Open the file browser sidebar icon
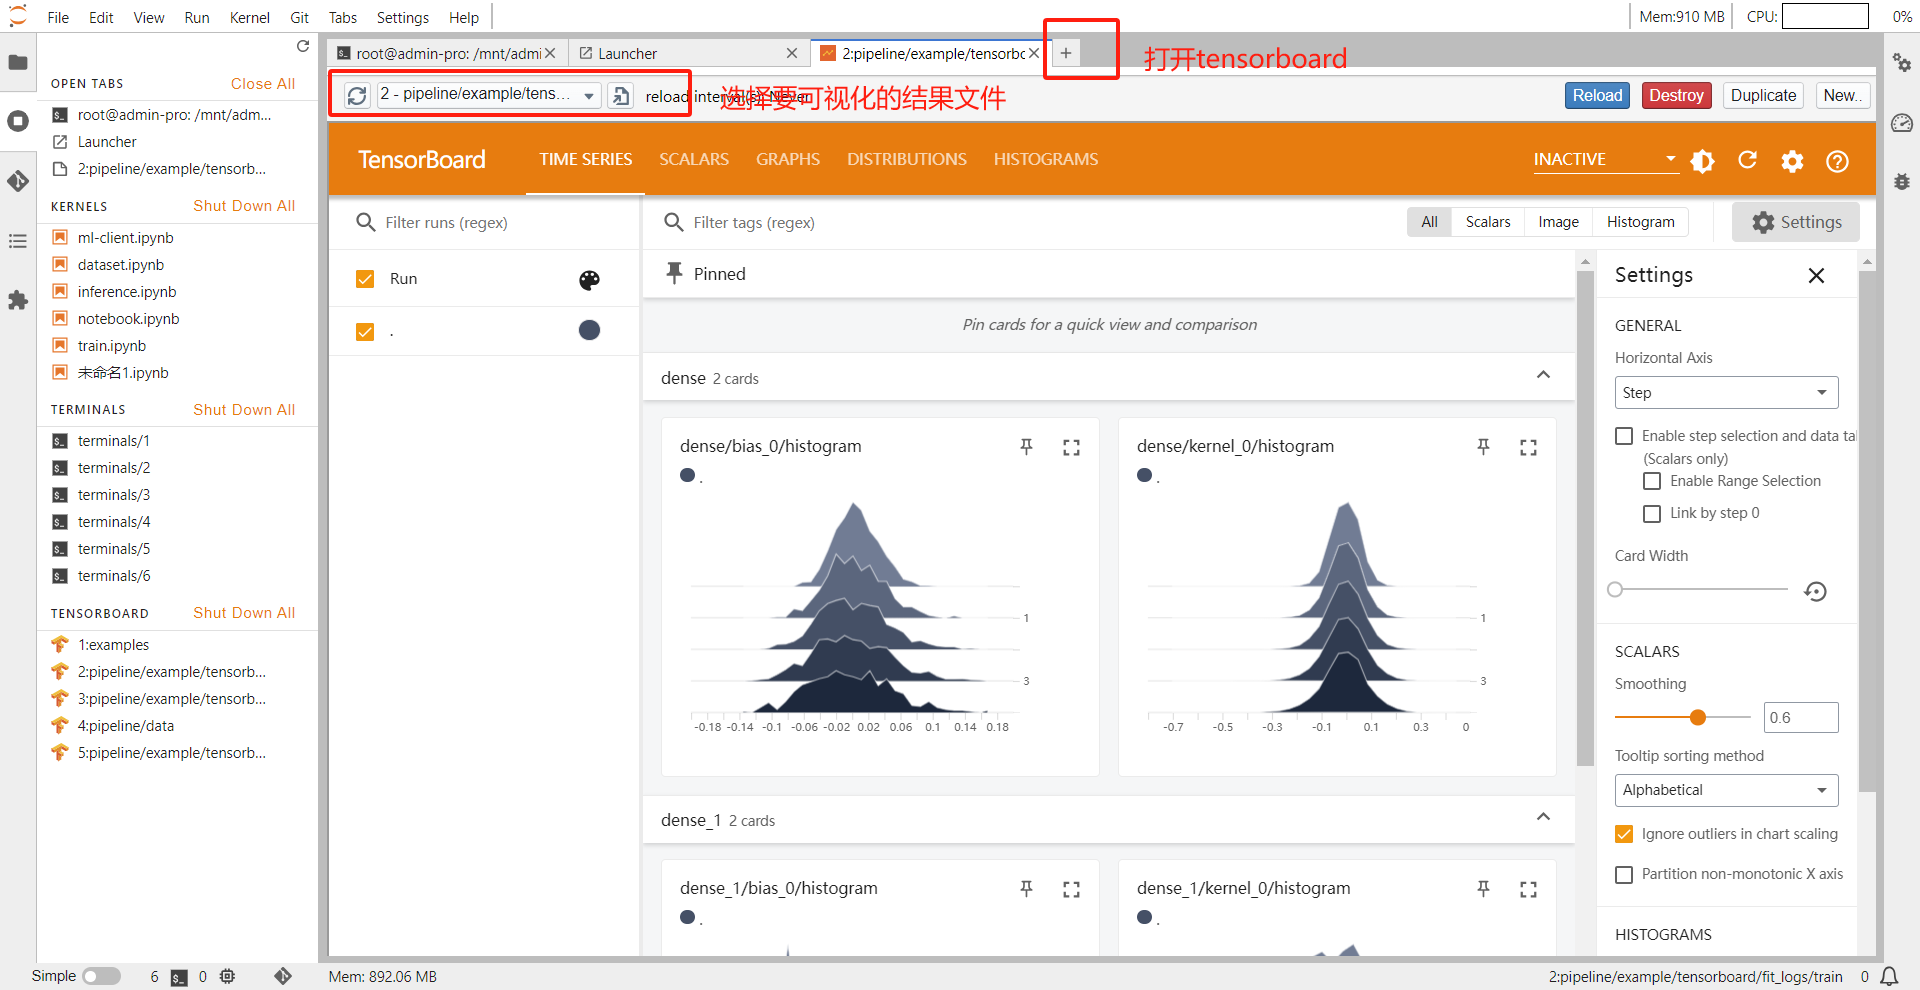 coord(18,62)
